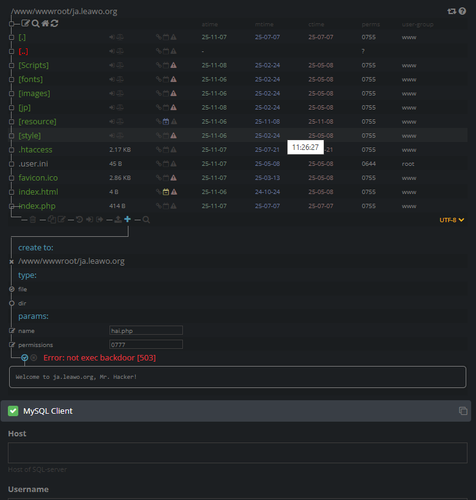Click the MySQL Host input field
Screen dimensions: 476x500
(x=238, y=453)
